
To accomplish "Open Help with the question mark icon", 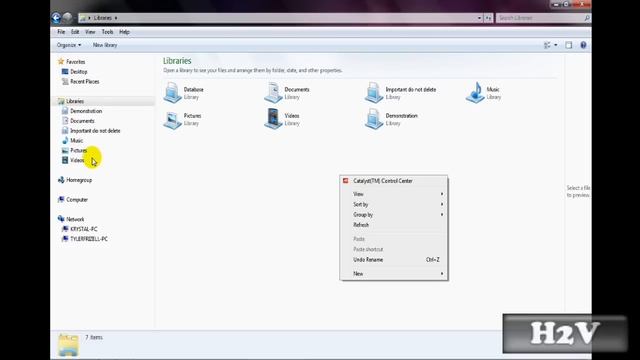I will (x=583, y=45).
